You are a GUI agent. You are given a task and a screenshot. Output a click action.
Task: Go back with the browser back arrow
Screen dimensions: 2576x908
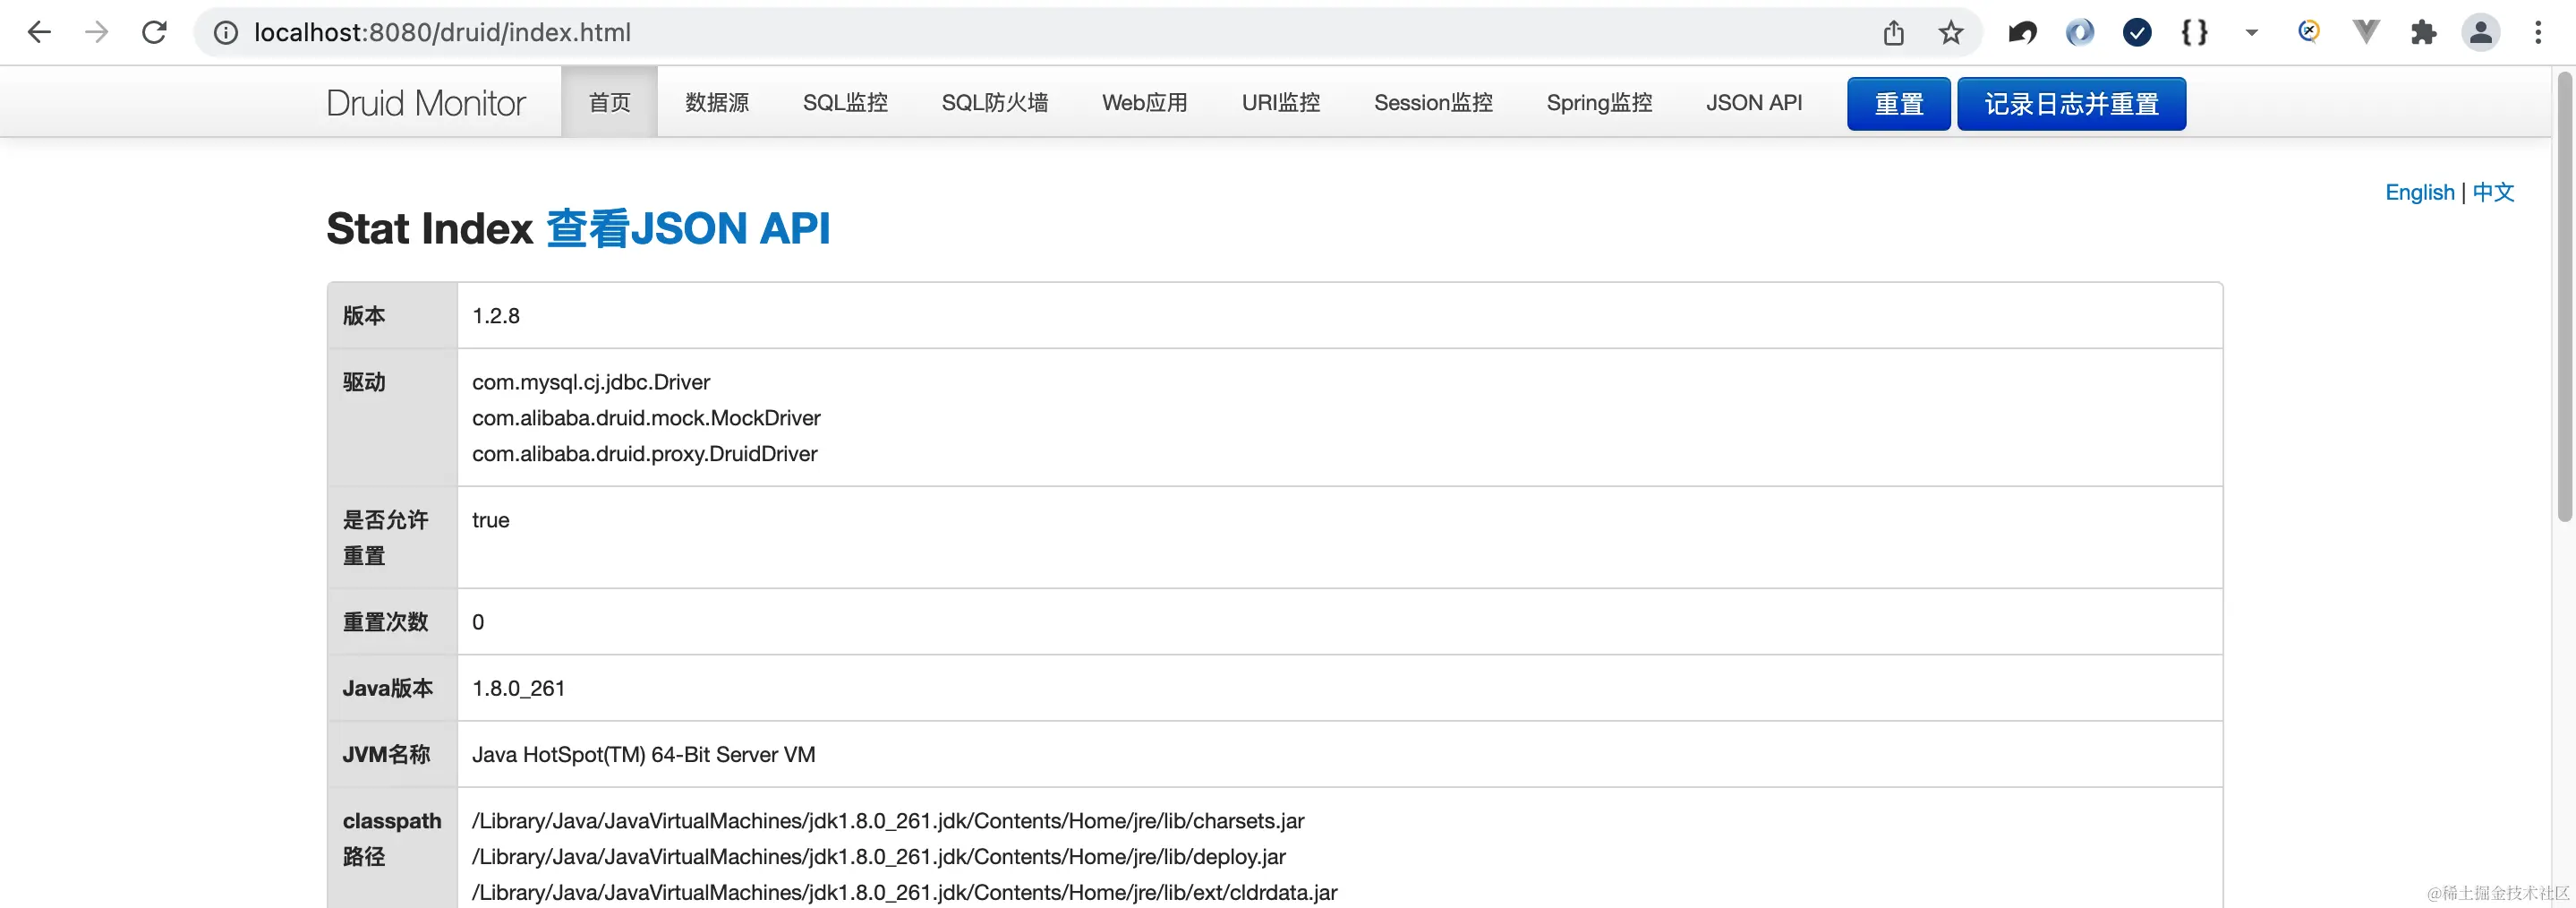[39, 32]
